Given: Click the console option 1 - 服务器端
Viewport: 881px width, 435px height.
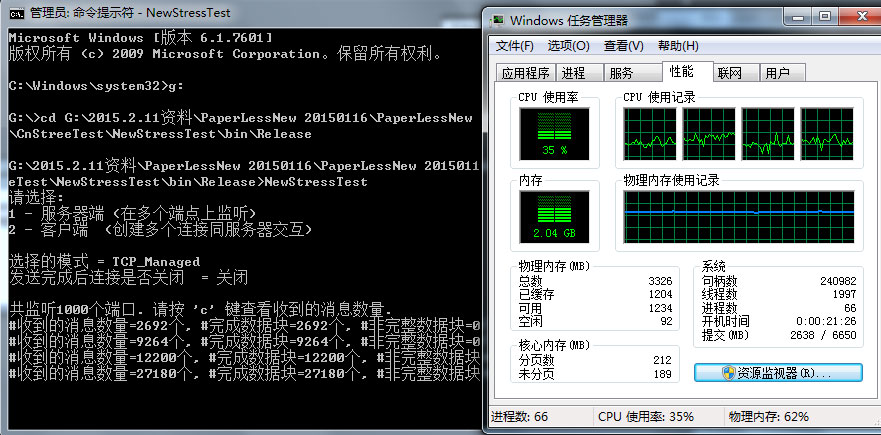Looking at the screenshot, I should tap(133, 214).
